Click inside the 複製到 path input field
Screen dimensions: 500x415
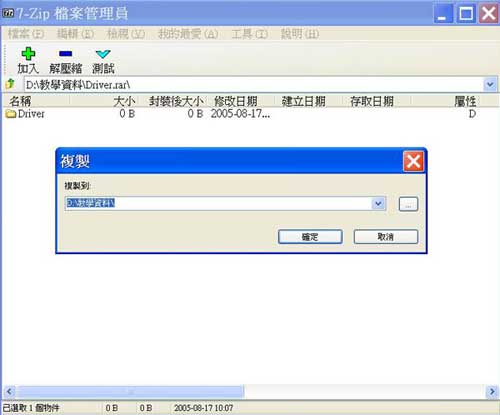(x=219, y=203)
